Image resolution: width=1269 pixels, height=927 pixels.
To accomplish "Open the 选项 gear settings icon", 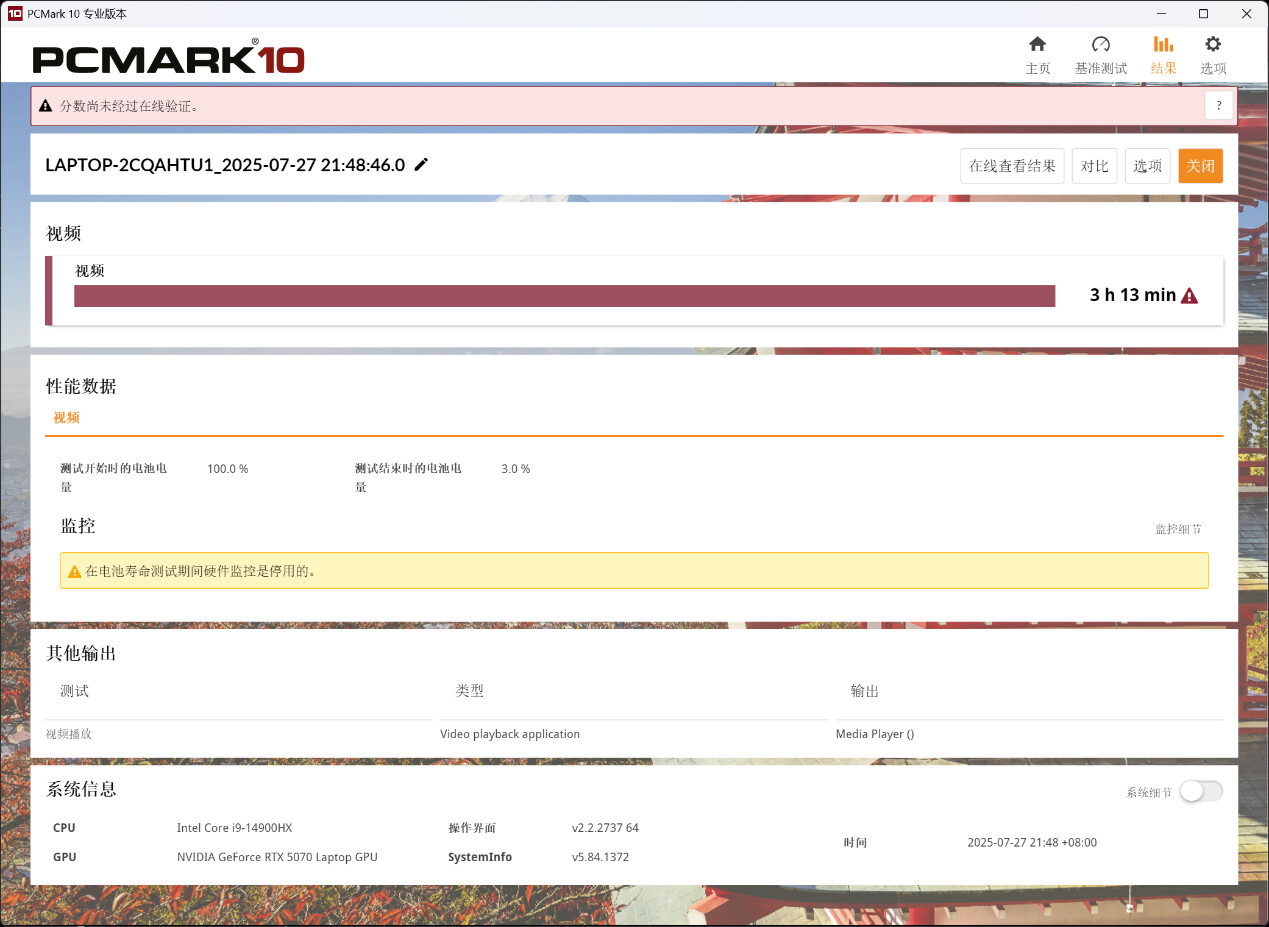I will pos(1213,45).
